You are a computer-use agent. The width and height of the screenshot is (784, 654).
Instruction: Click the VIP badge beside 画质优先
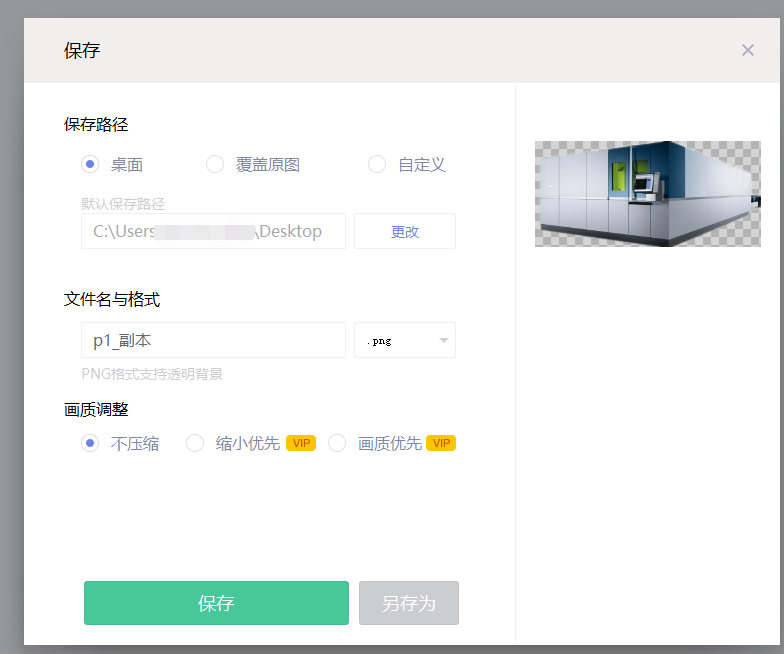(x=441, y=443)
